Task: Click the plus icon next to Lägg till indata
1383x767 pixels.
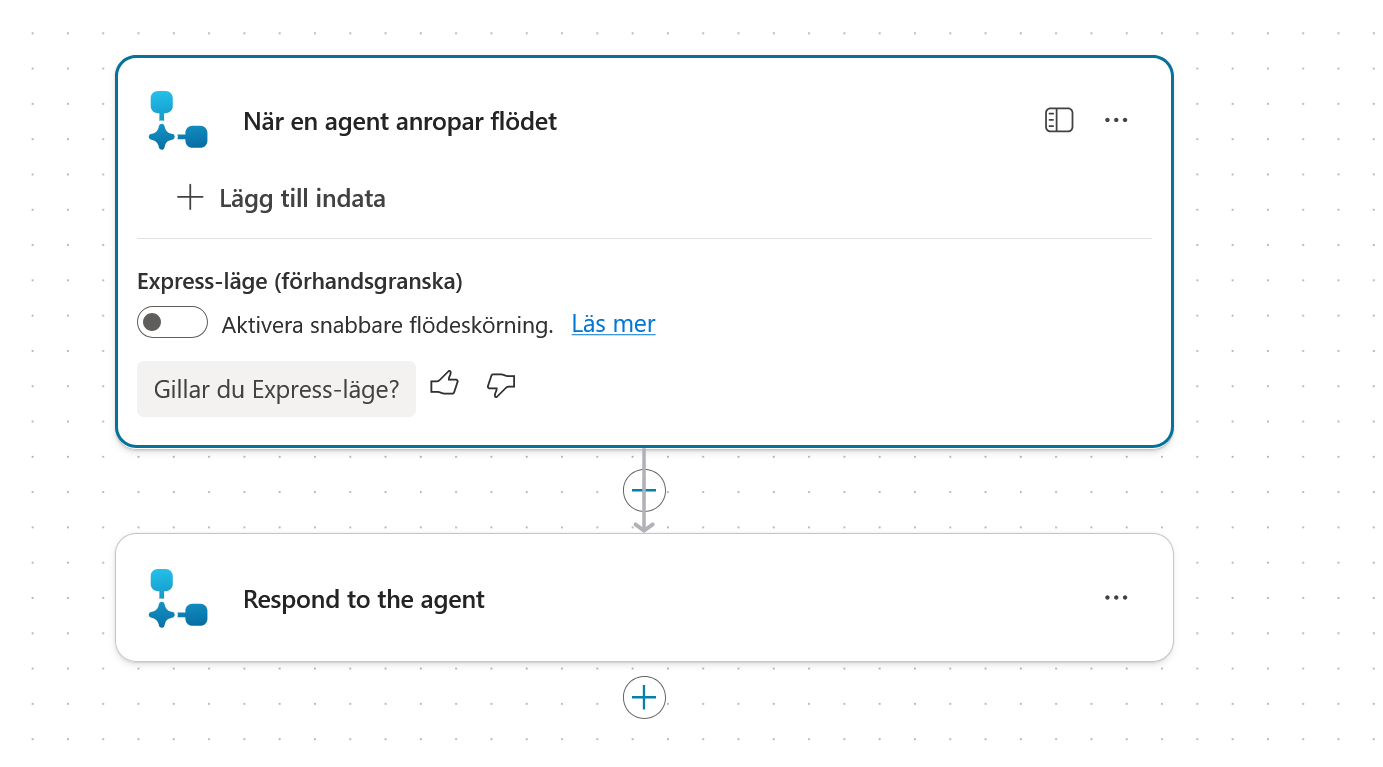Action: [x=190, y=197]
